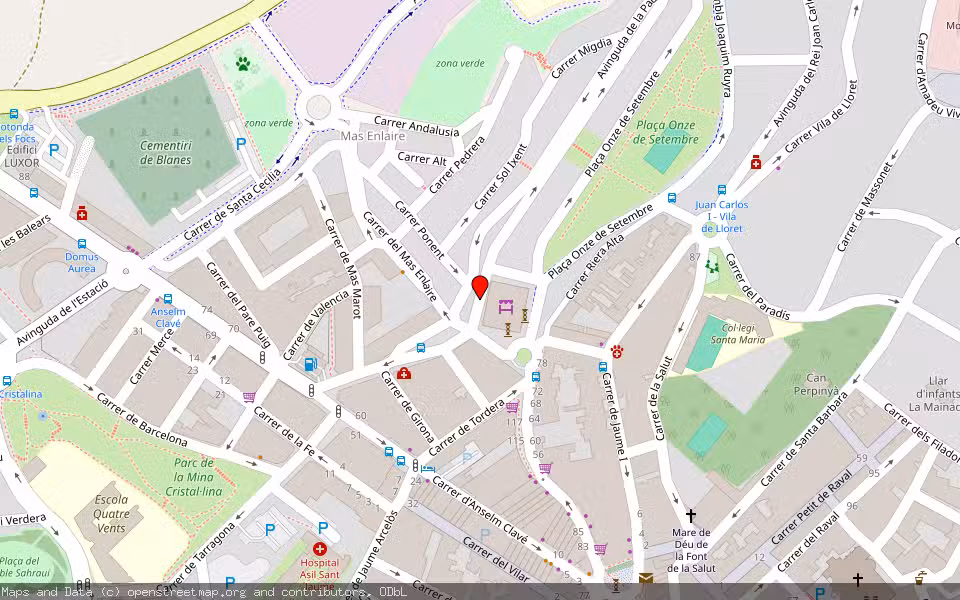Click the paw print icon near Col·legi Santa Maria
960x600 pixels.
click(712, 266)
